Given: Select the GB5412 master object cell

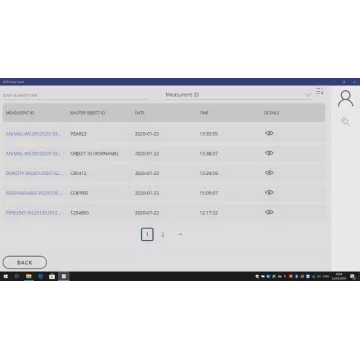Looking at the screenshot, I should pos(78,173).
